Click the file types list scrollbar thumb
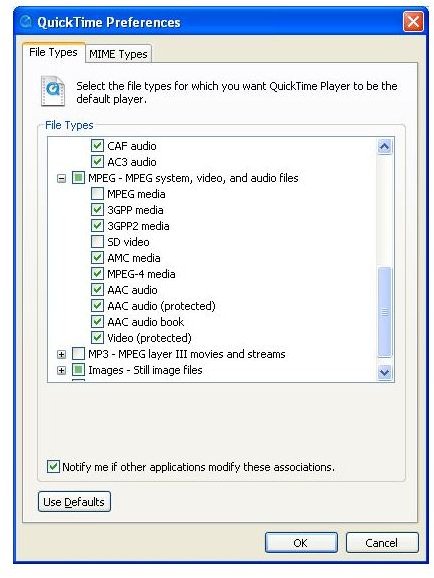Viewport: 434px width, 578px height. [384, 312]
